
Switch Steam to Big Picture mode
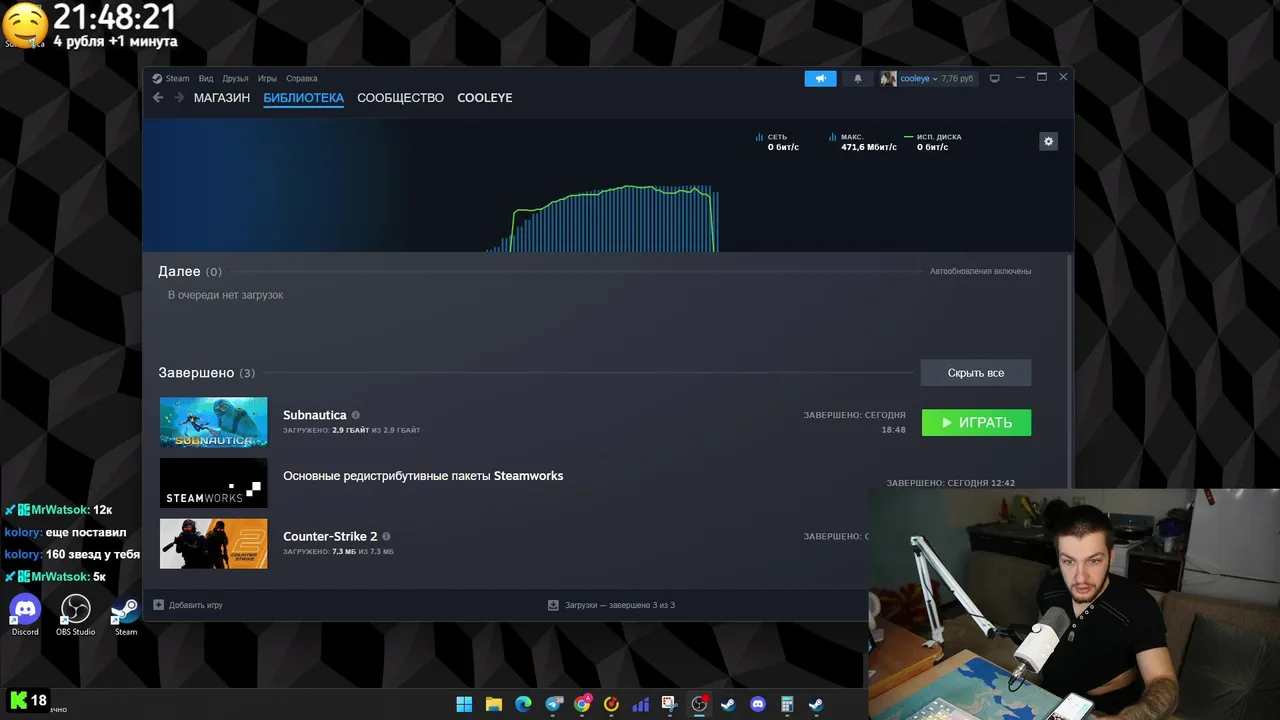pos(994,78)
